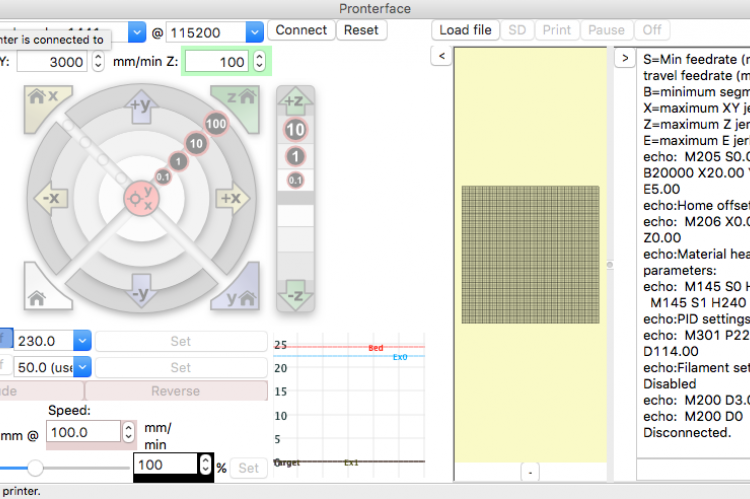Click the baud rate 115200 text field
The height and width of the screenshot is (499, 750).
tap(206, 32)
